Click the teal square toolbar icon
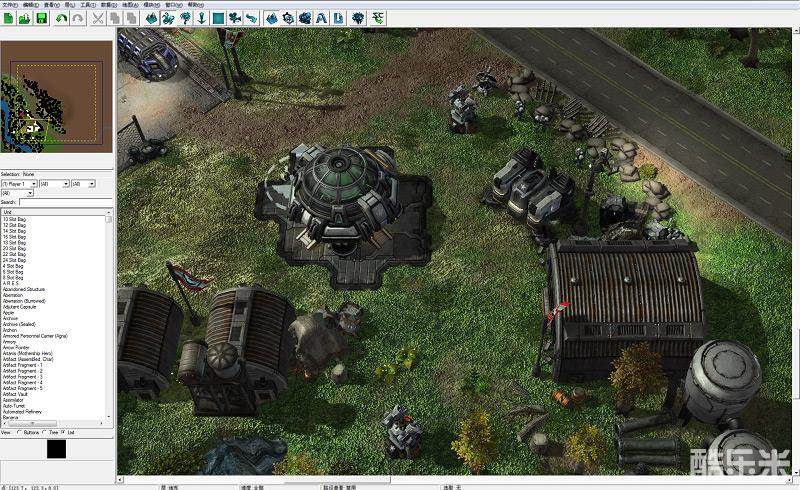 click(217, 18)
